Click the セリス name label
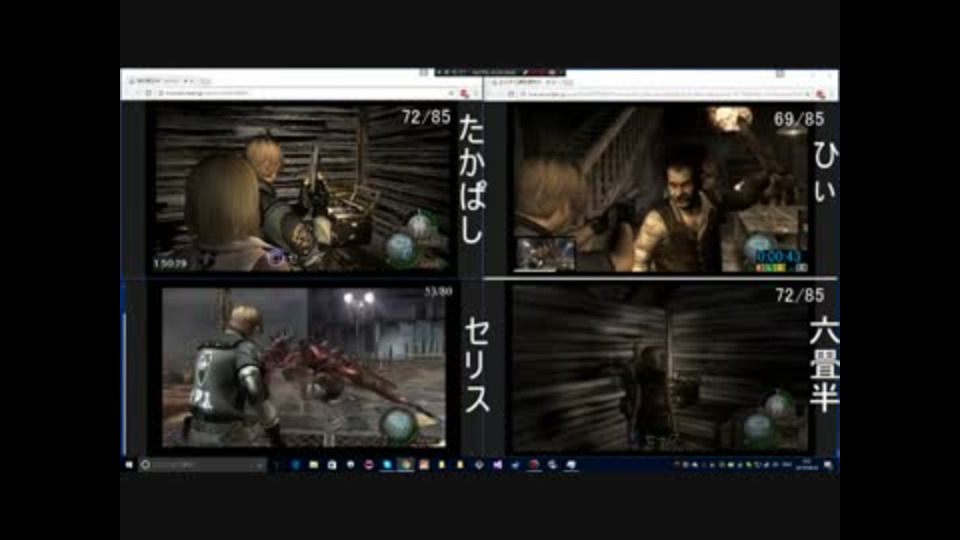 (477, 366)
